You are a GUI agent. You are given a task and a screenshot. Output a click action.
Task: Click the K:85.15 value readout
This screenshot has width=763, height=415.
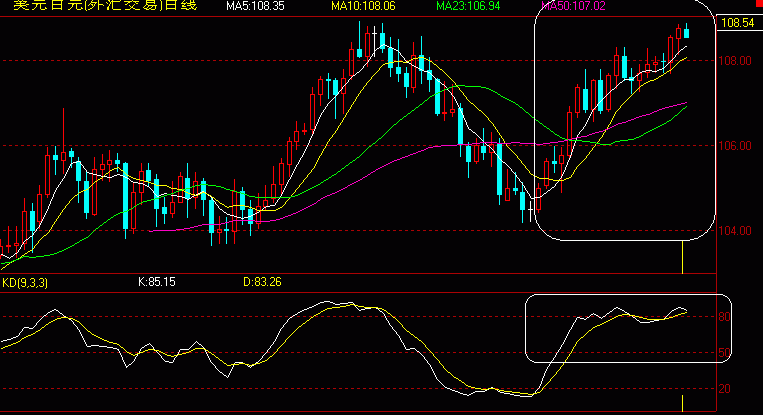[x=157, y=282]
